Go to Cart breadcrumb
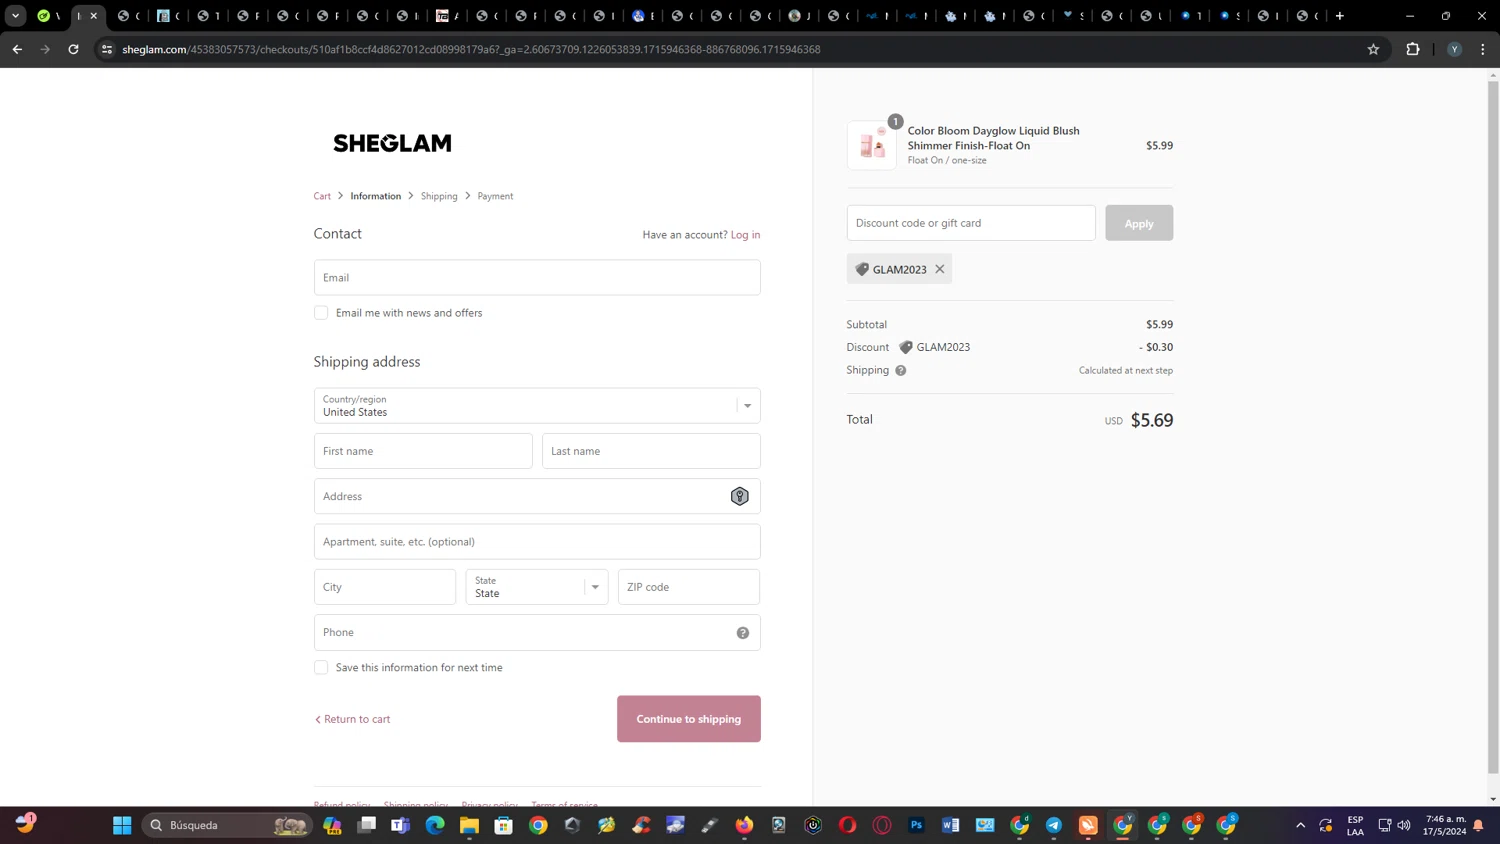Image resolution: width=1500 pixels, height=844 pixels. click(x=322, y=196)
